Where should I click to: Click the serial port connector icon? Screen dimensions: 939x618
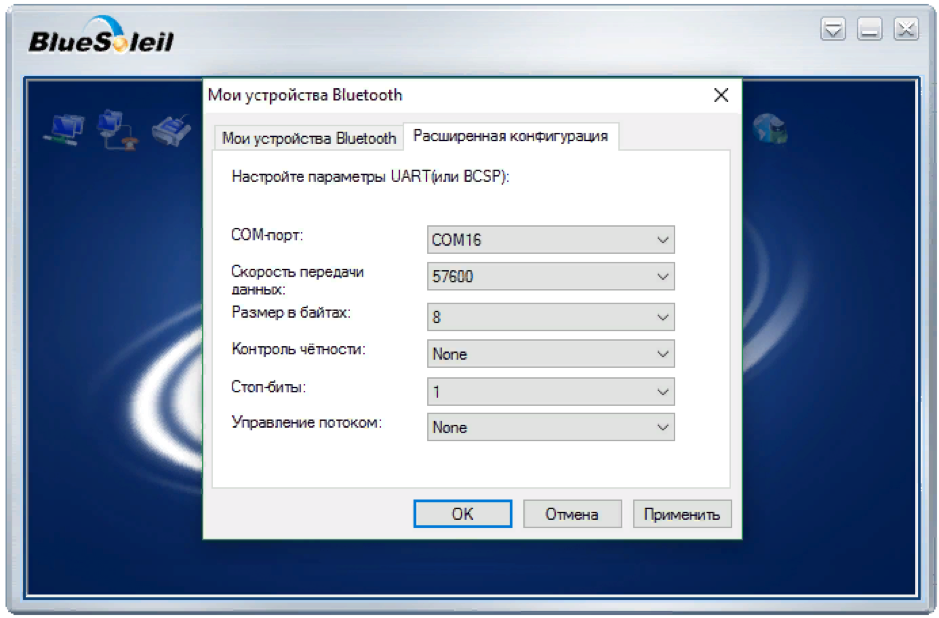[x=172, y=130]
